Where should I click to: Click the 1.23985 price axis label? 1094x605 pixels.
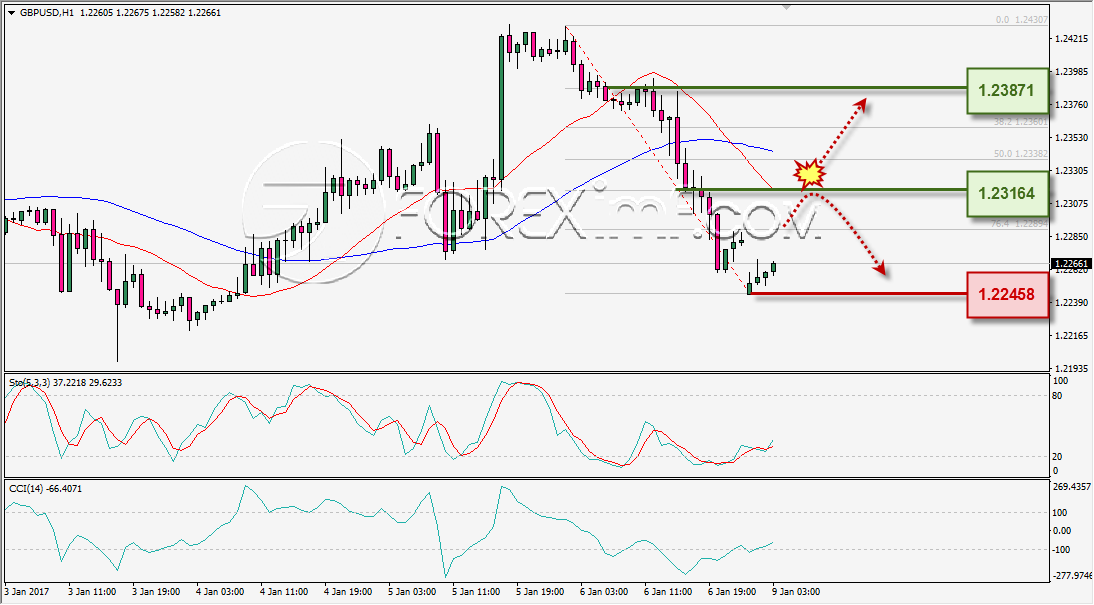1073,72
